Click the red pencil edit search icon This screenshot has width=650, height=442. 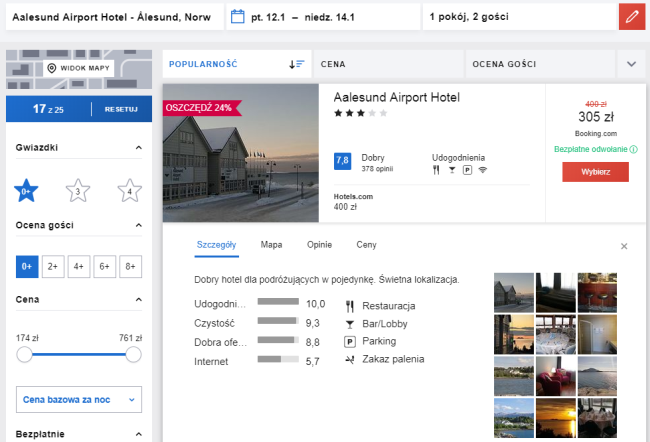632,17
